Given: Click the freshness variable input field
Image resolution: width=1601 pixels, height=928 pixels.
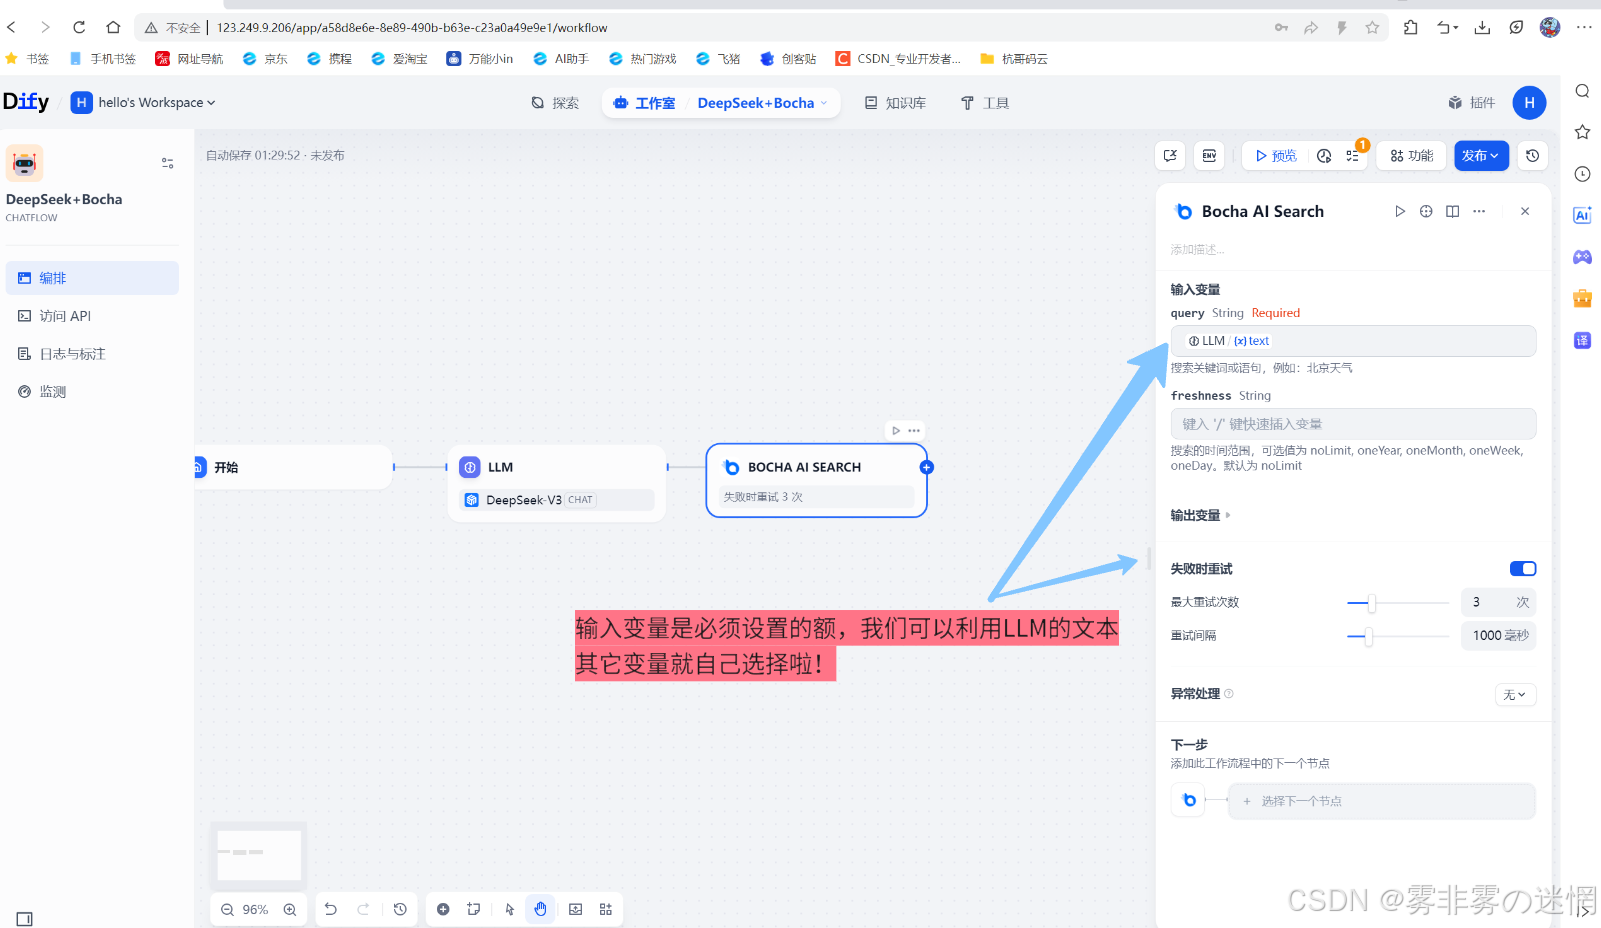Looking at the screenshot, I should (x=1353, y=424).
